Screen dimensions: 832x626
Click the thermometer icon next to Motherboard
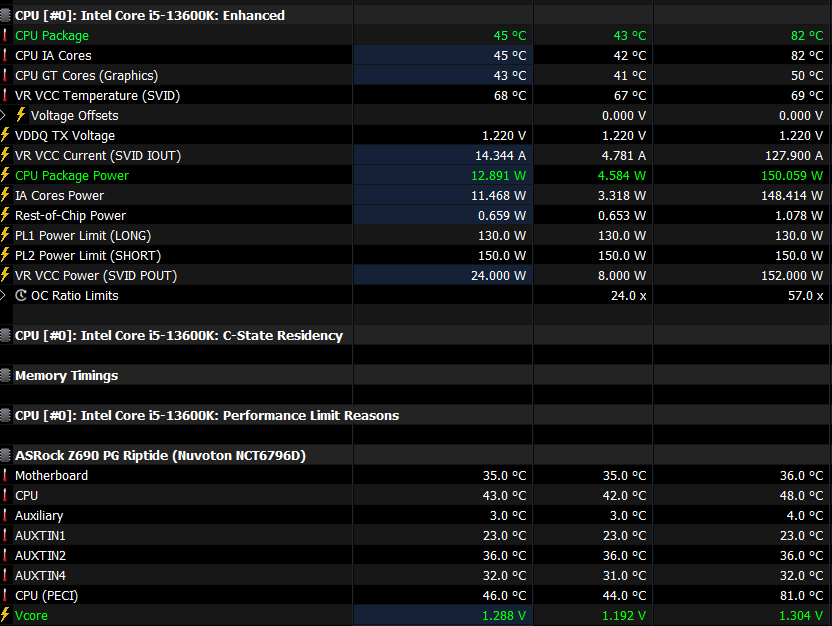[x=5, y=475]
